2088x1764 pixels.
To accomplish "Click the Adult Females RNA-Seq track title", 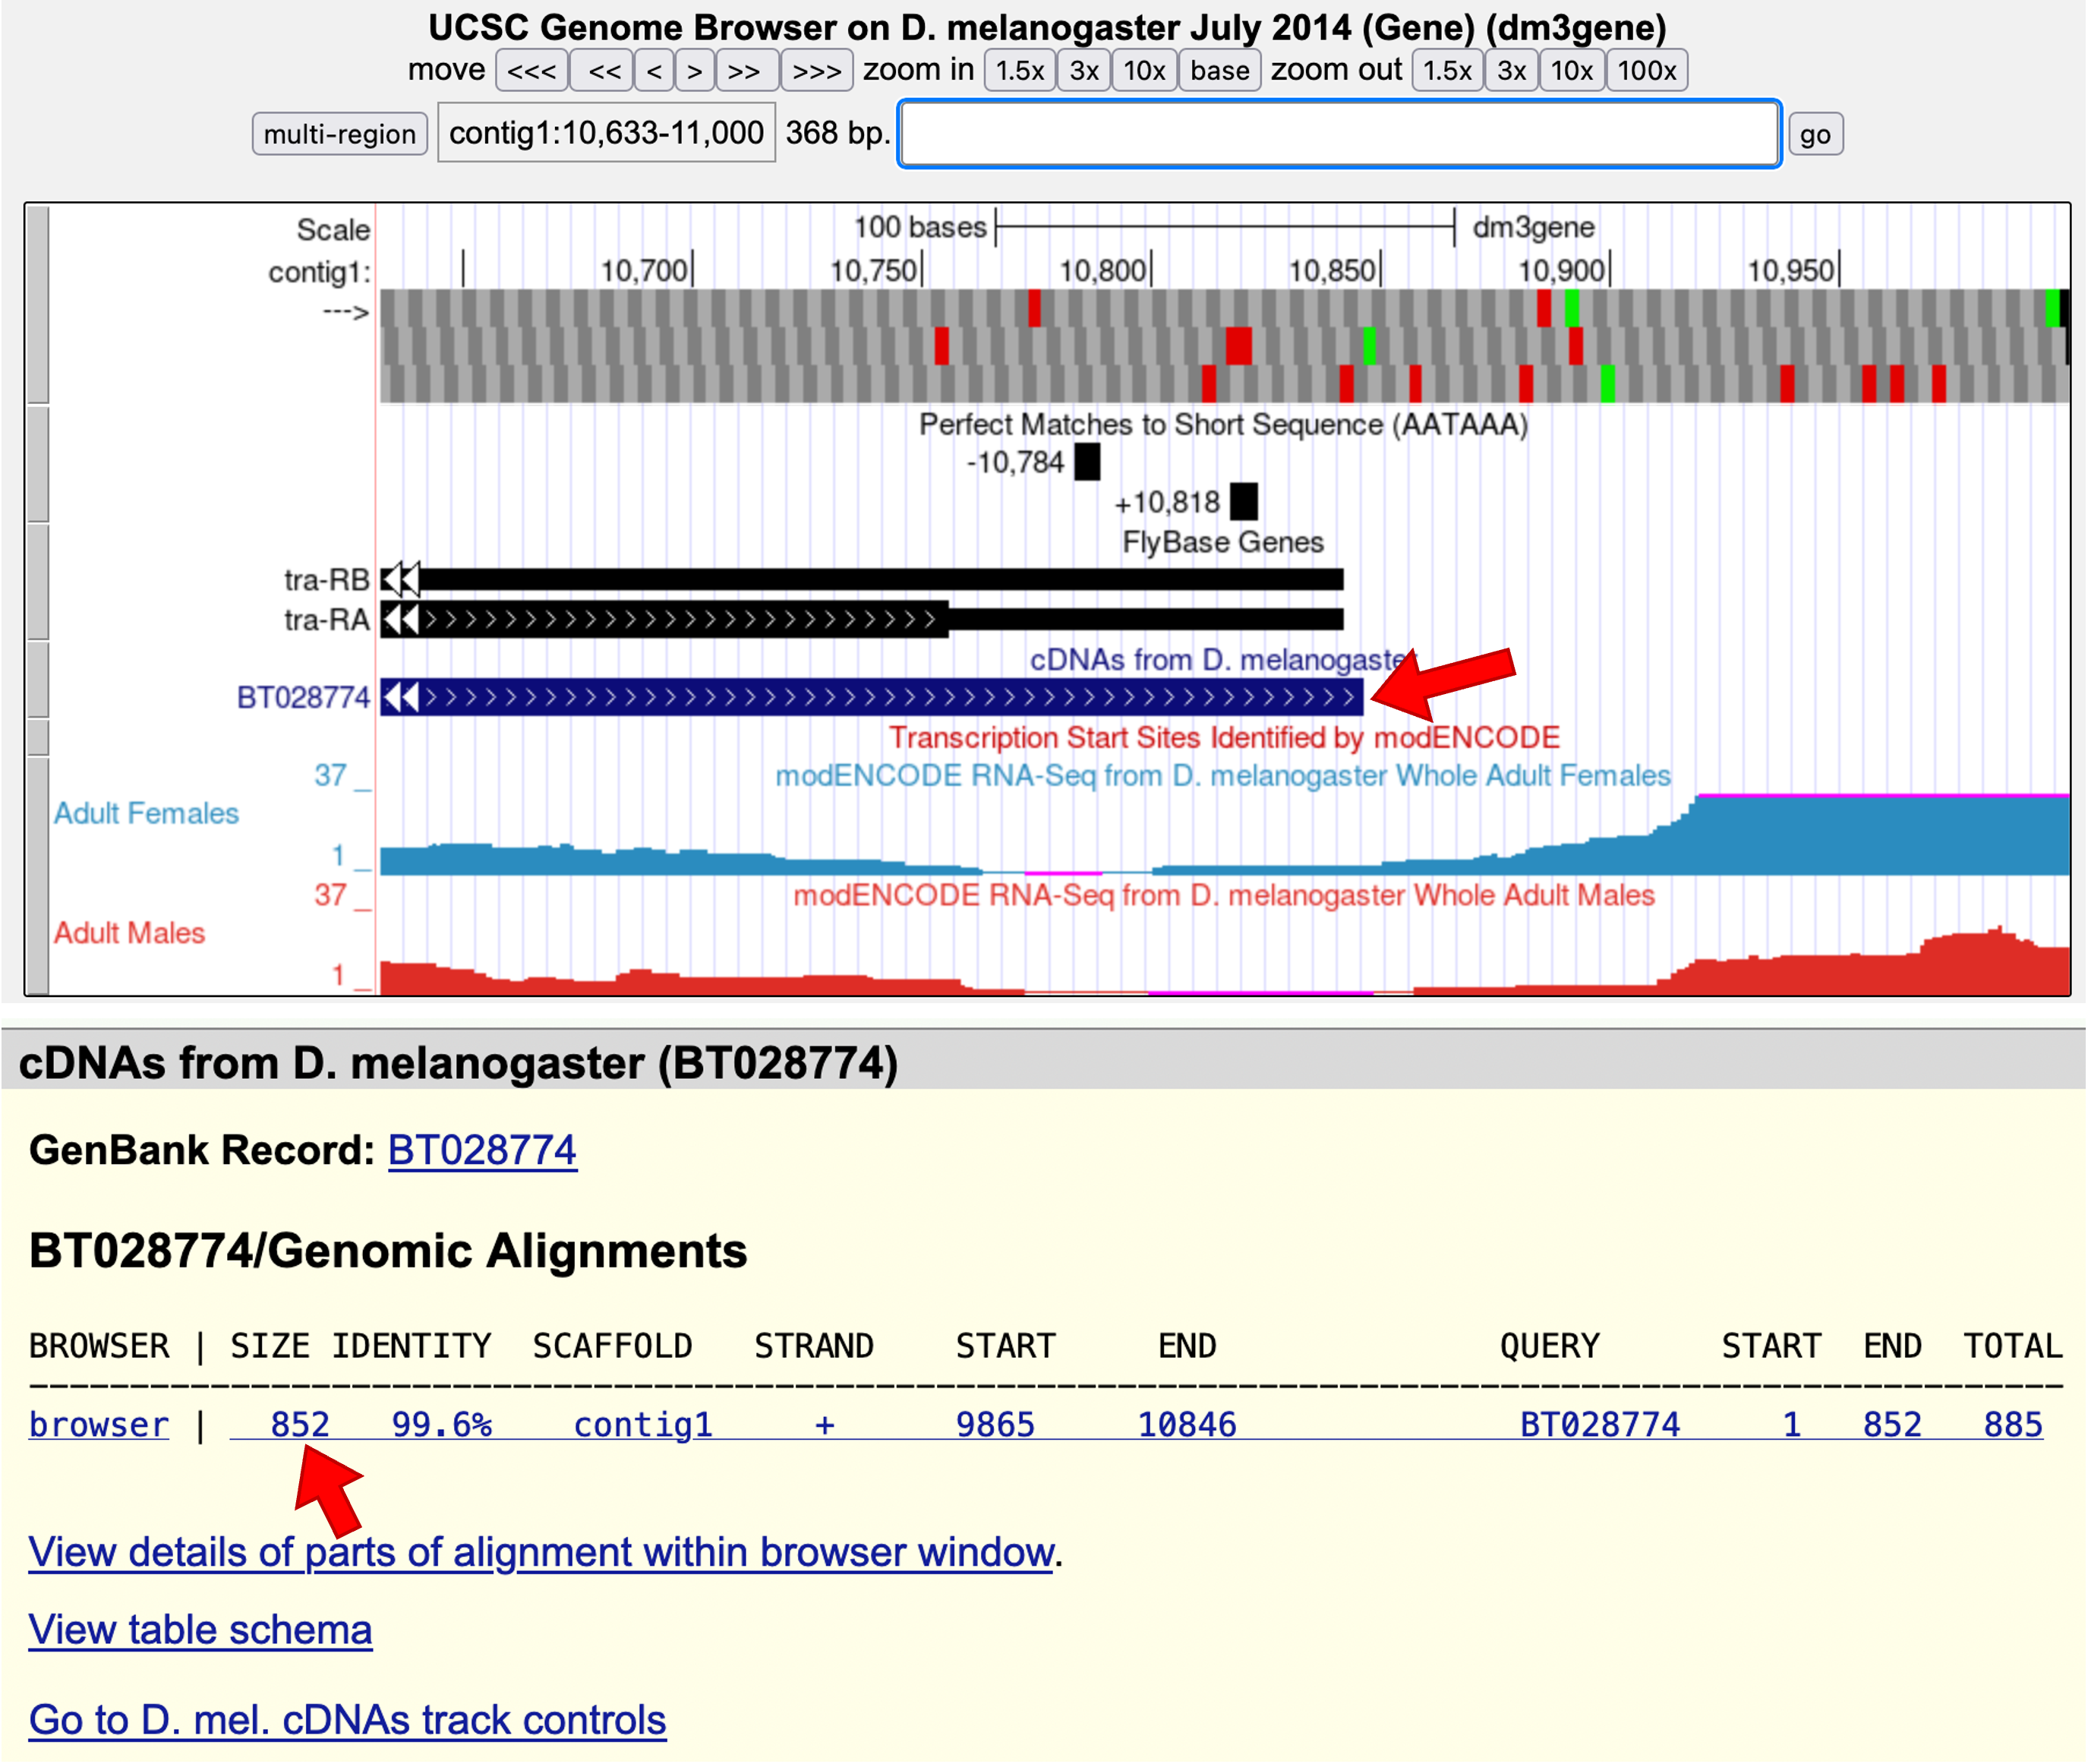I will 1223,776.
